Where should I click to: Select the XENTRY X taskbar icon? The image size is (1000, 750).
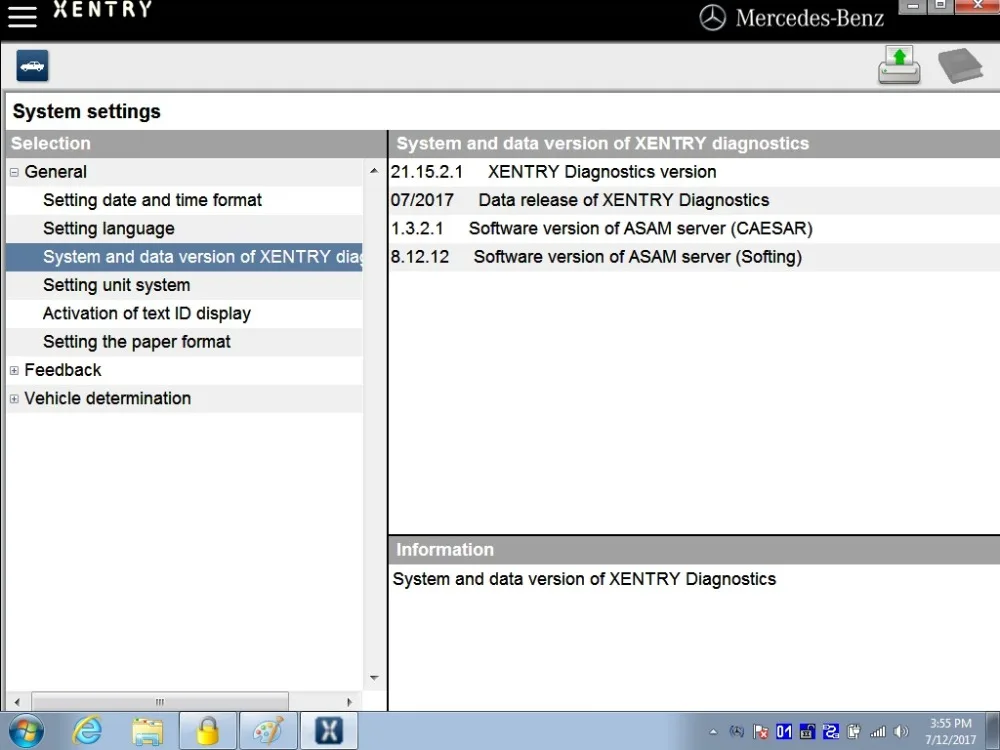coord(329,731)
